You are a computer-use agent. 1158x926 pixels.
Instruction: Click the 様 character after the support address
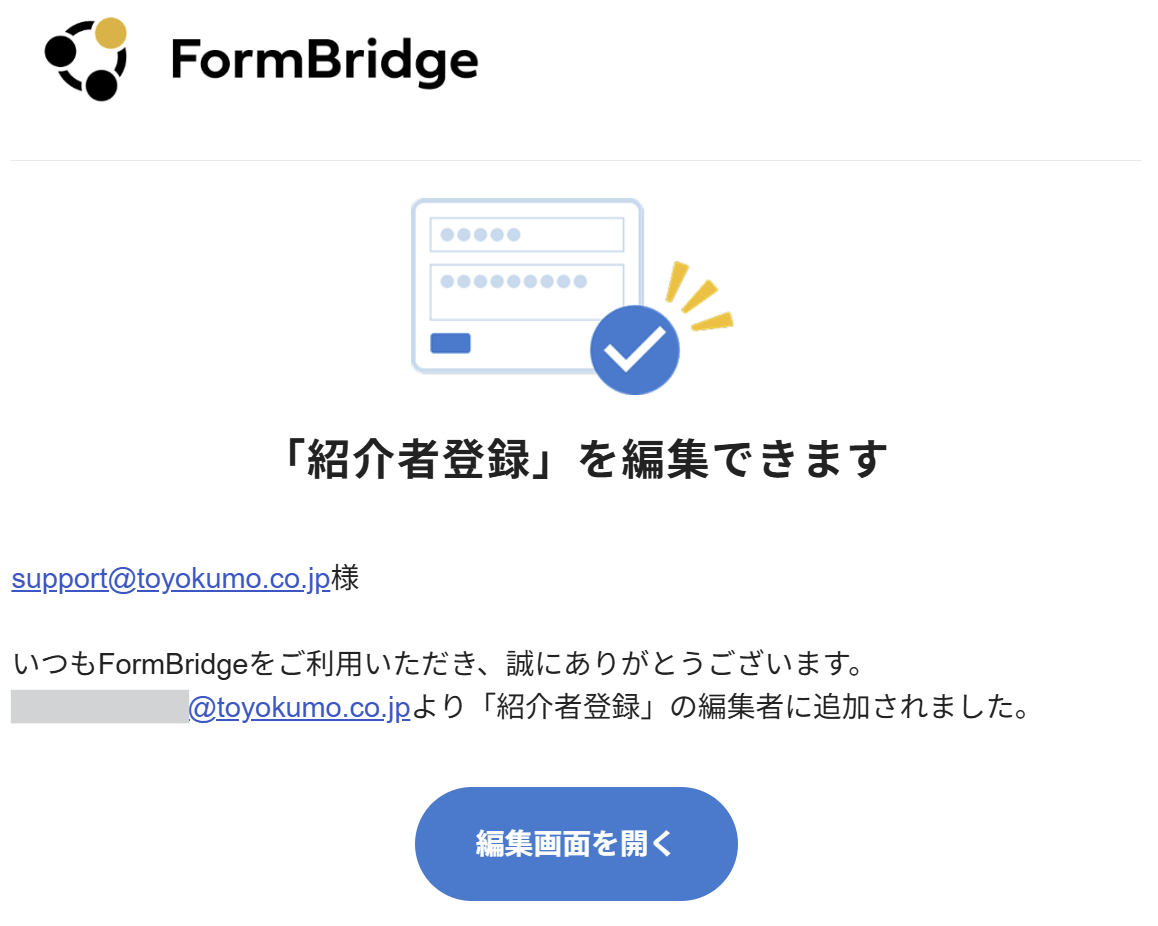point(345,580)
